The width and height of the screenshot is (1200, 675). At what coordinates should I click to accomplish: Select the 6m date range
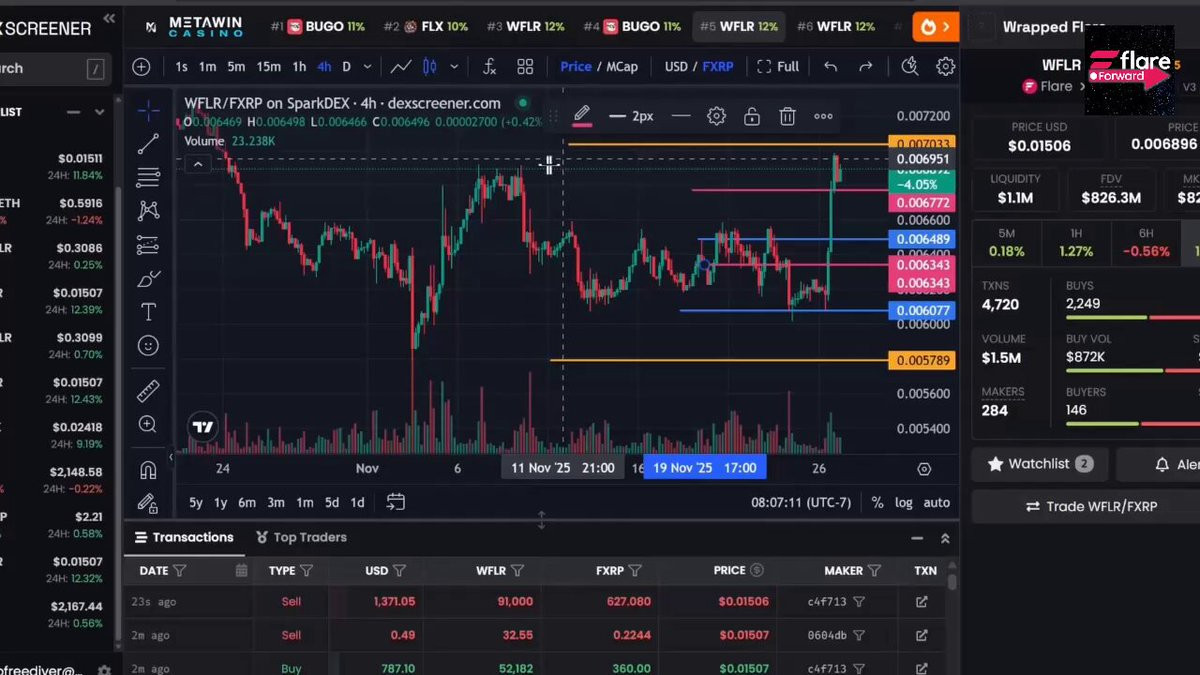tap(247, 503)
